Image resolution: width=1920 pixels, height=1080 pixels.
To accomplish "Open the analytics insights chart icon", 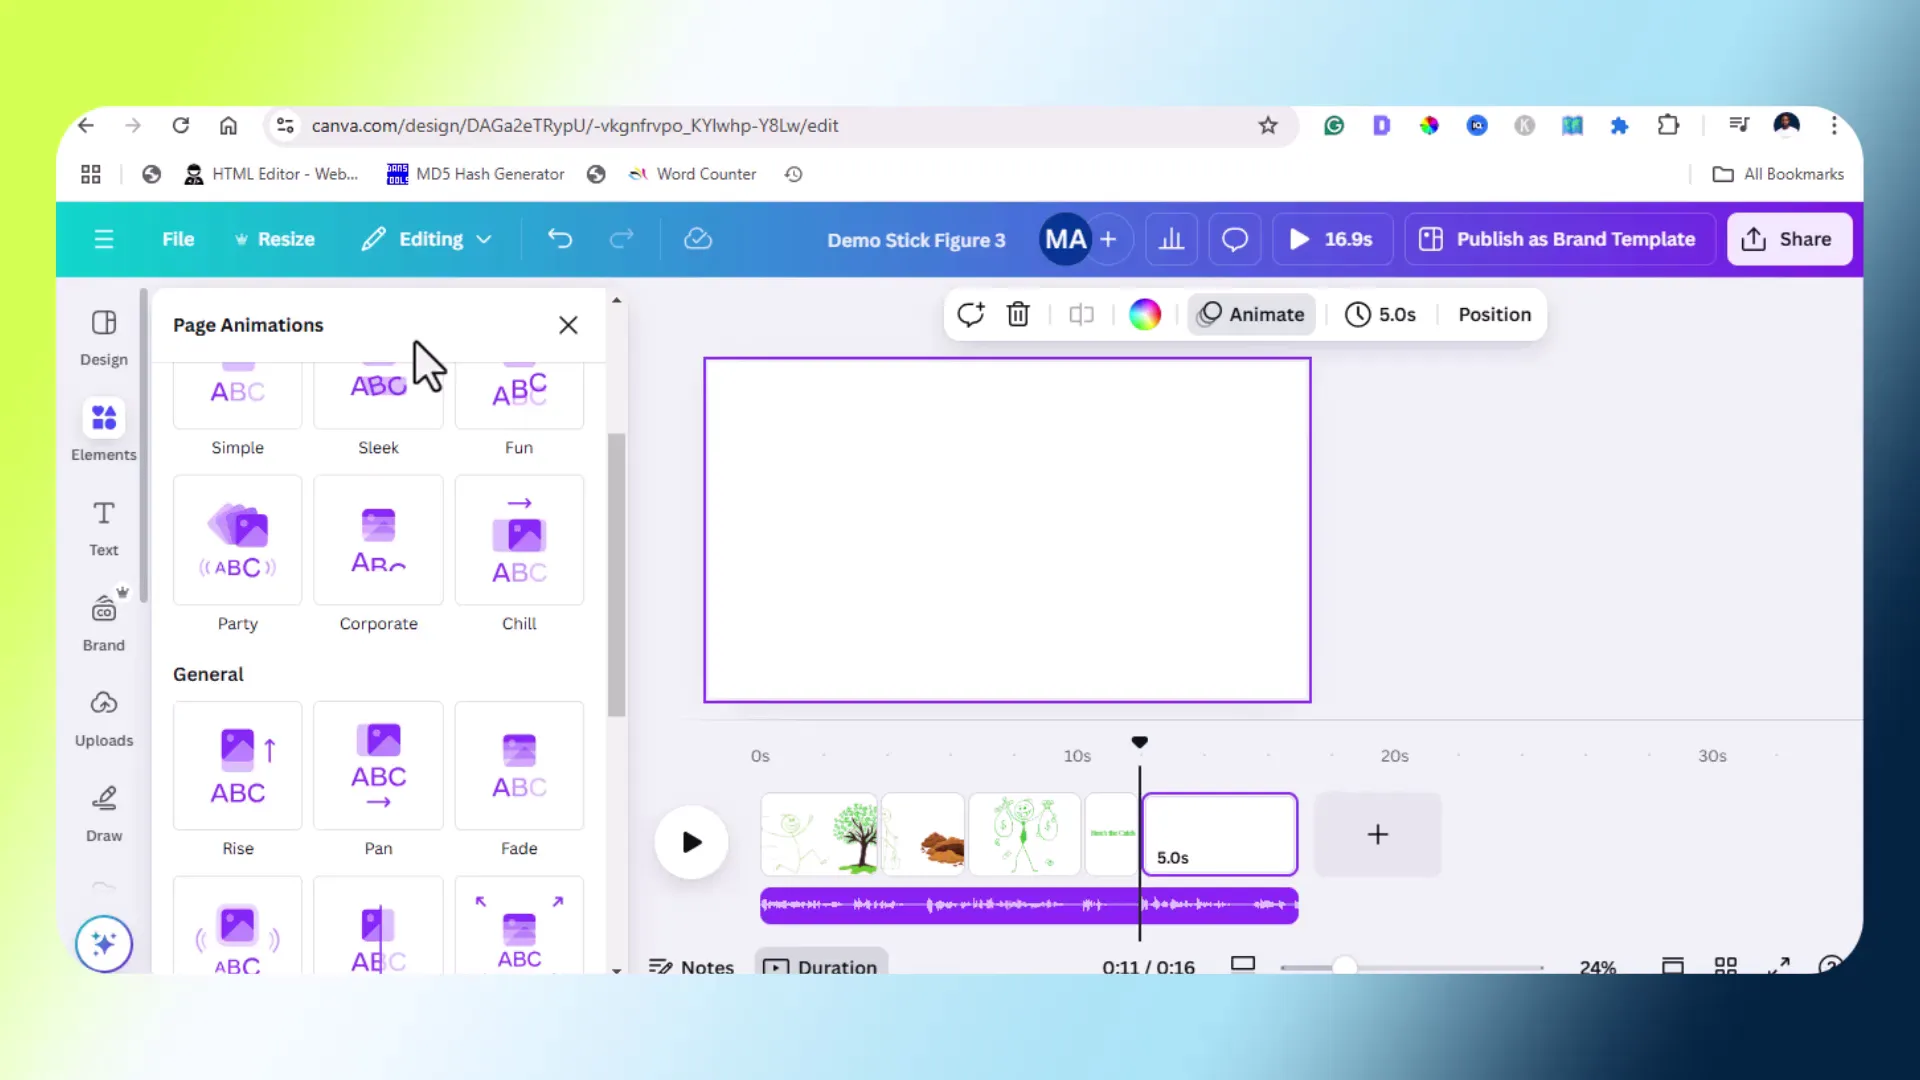I will tap(1171, 239).
